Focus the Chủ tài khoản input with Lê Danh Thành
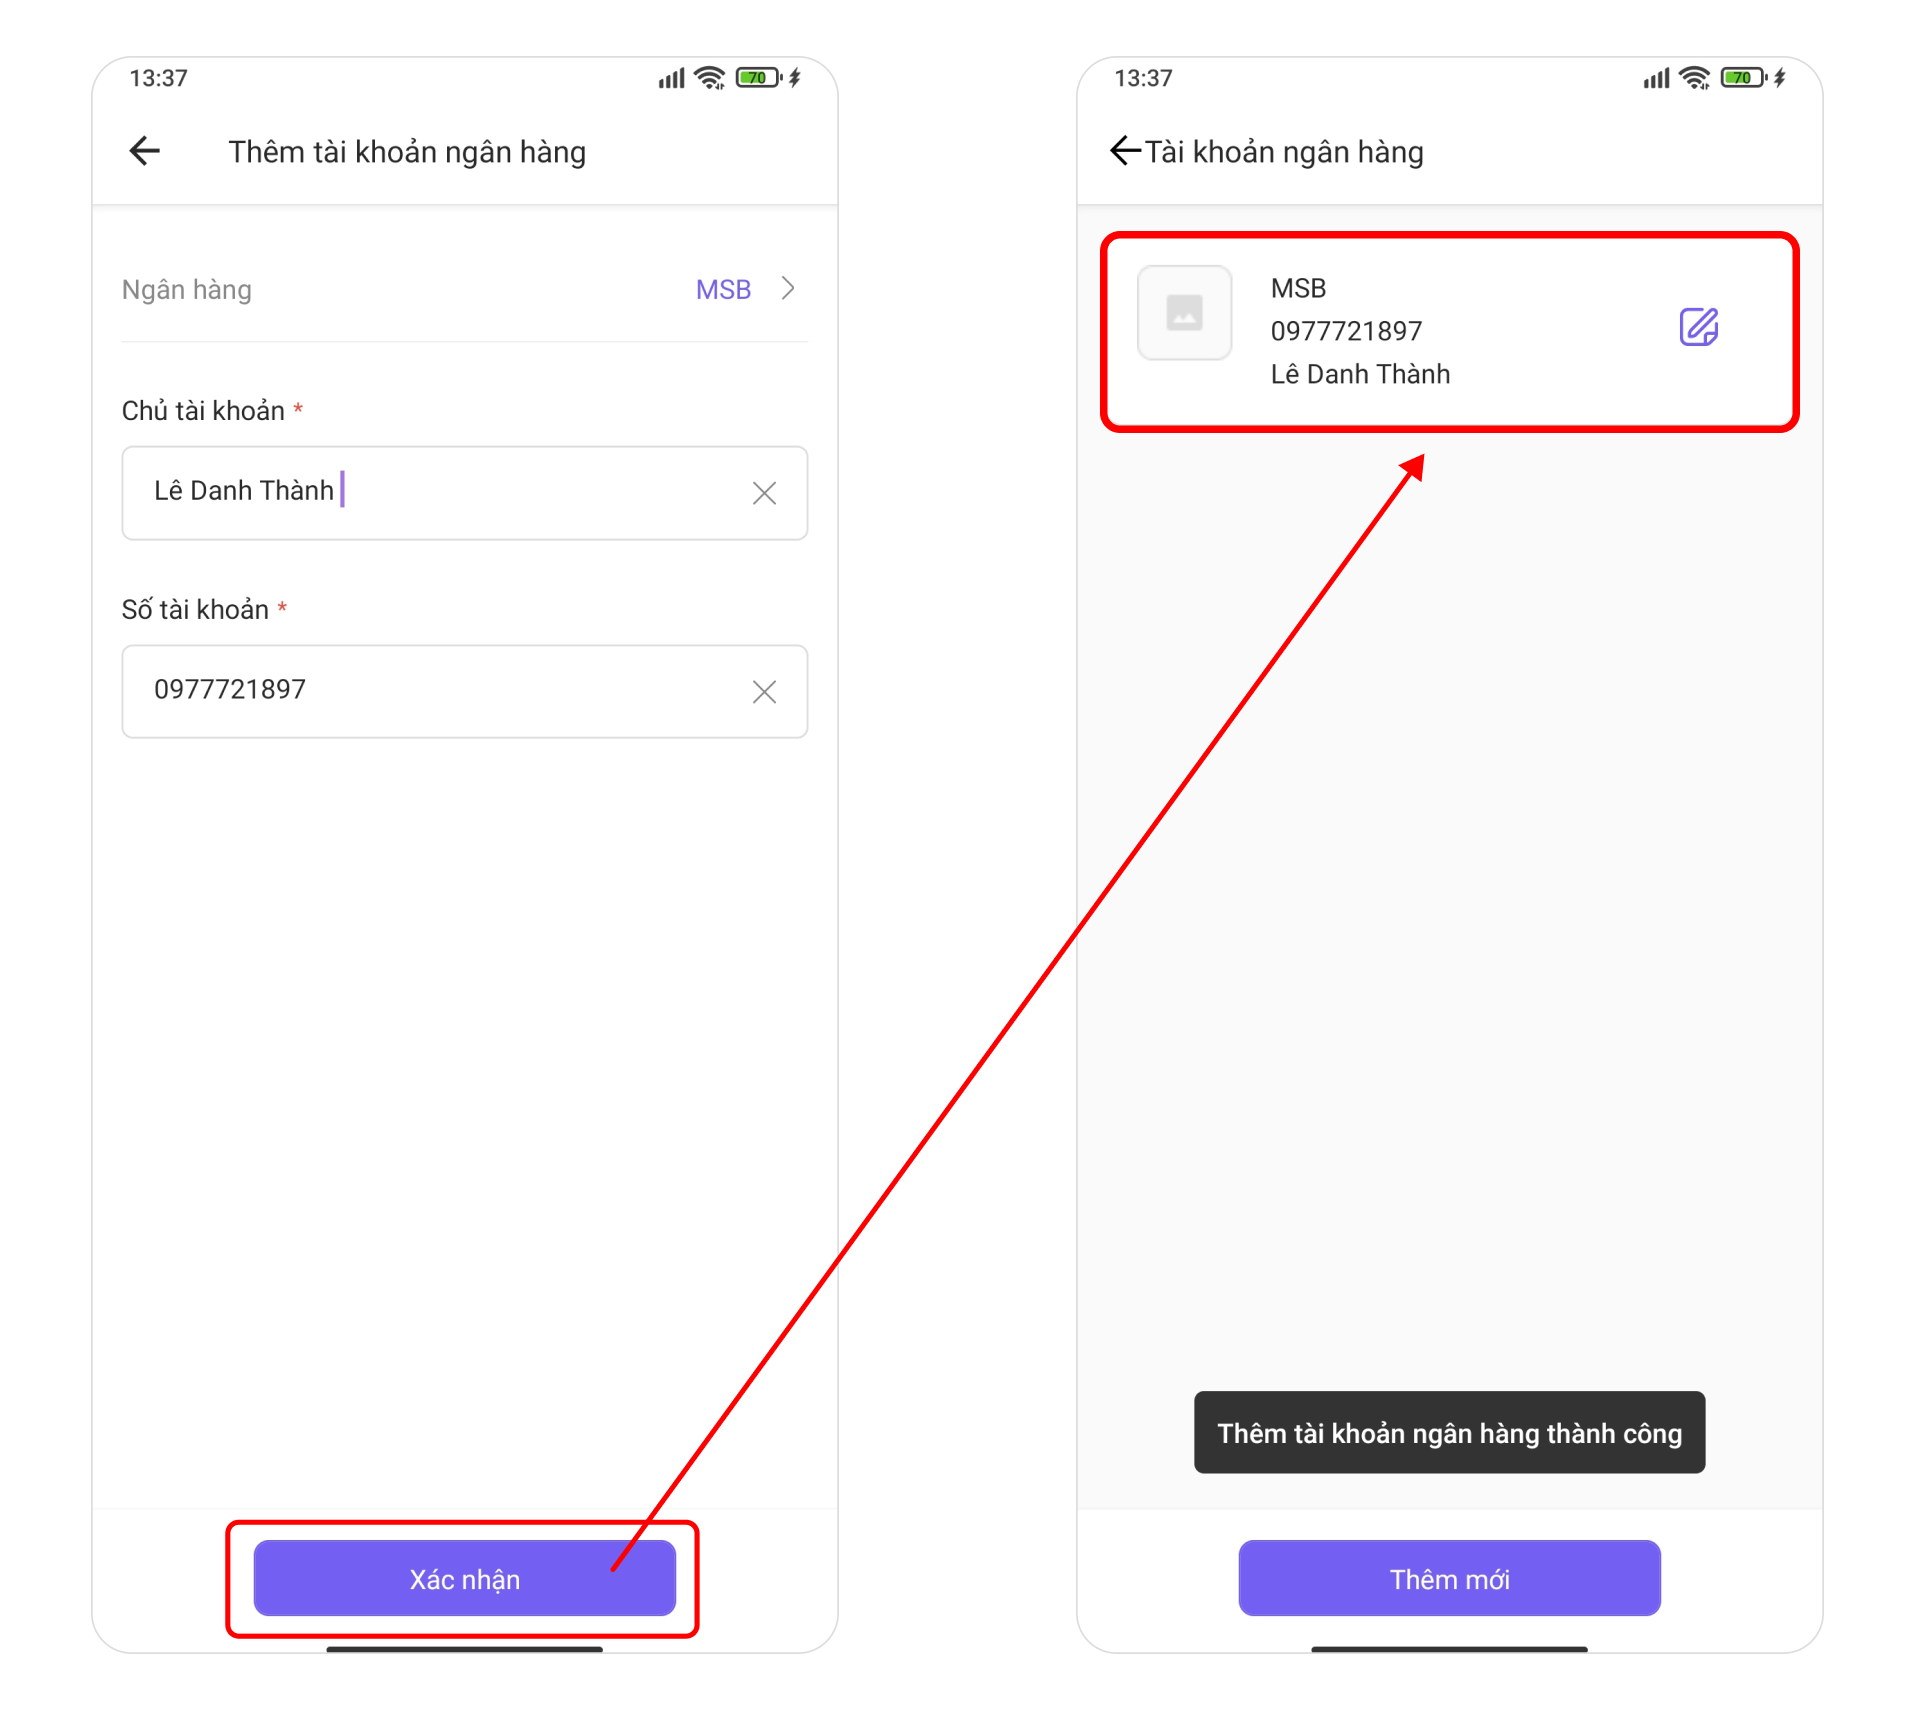This screenshot has width=1920, height=1709. click(465, 493)
